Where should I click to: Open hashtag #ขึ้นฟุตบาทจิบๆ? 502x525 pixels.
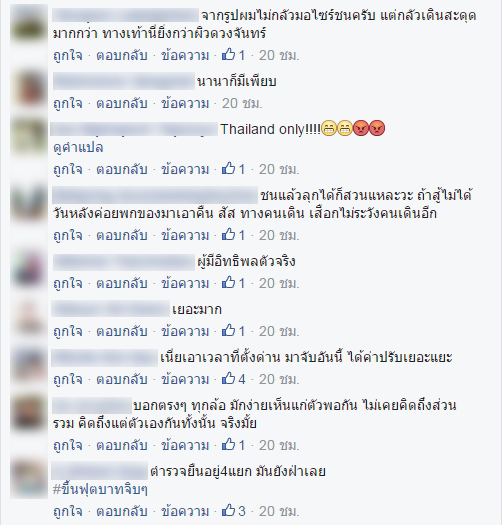click(100, 490)
